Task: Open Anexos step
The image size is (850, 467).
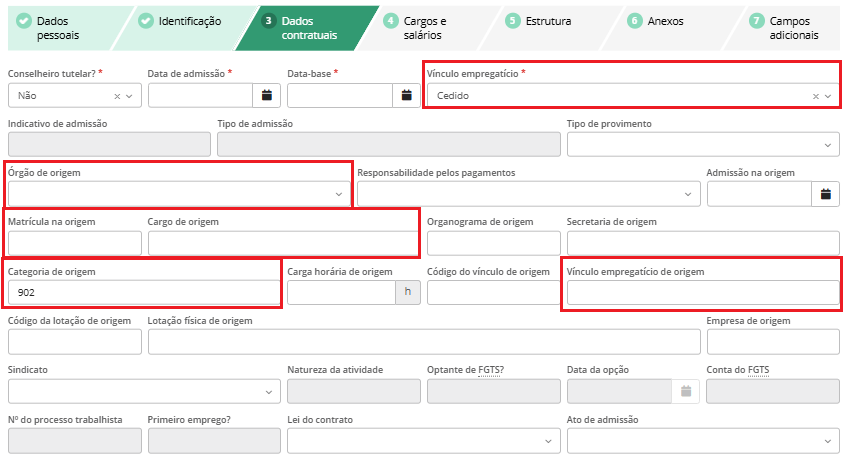Action: tap(672, 28)
